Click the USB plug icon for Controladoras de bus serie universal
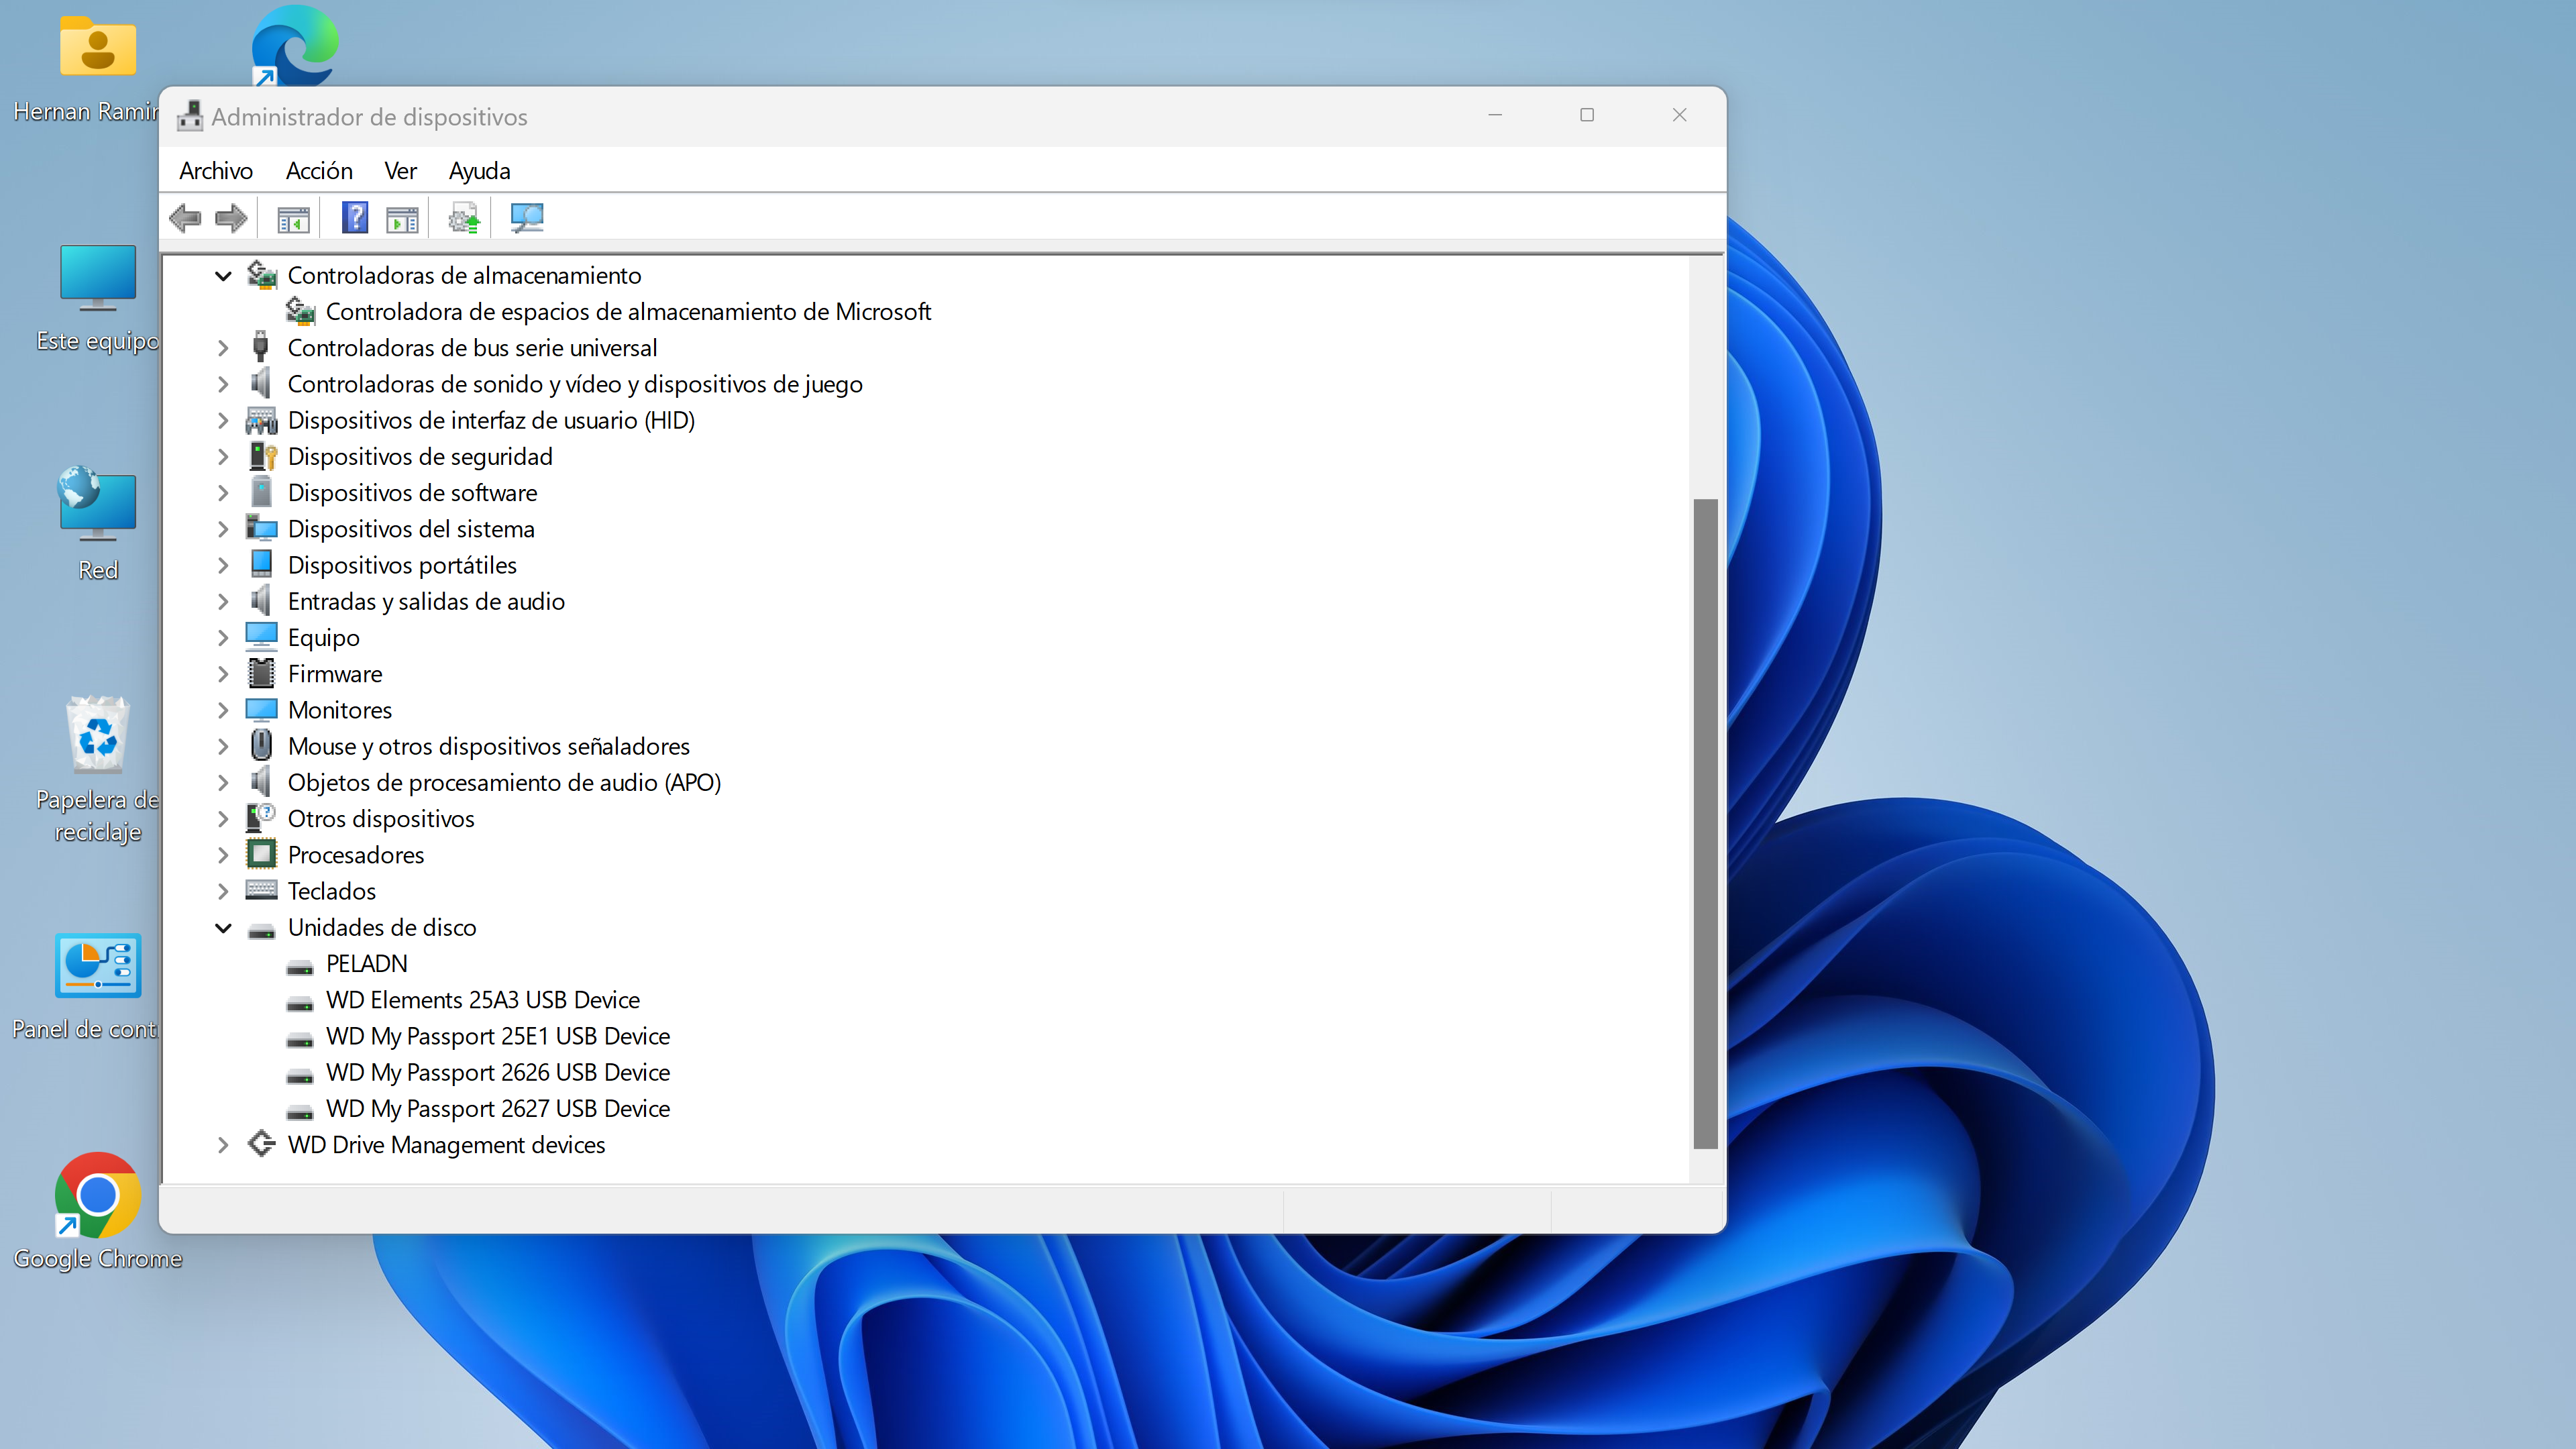The width and height of the screenshot is (2576, 1449). click(261, 347)
